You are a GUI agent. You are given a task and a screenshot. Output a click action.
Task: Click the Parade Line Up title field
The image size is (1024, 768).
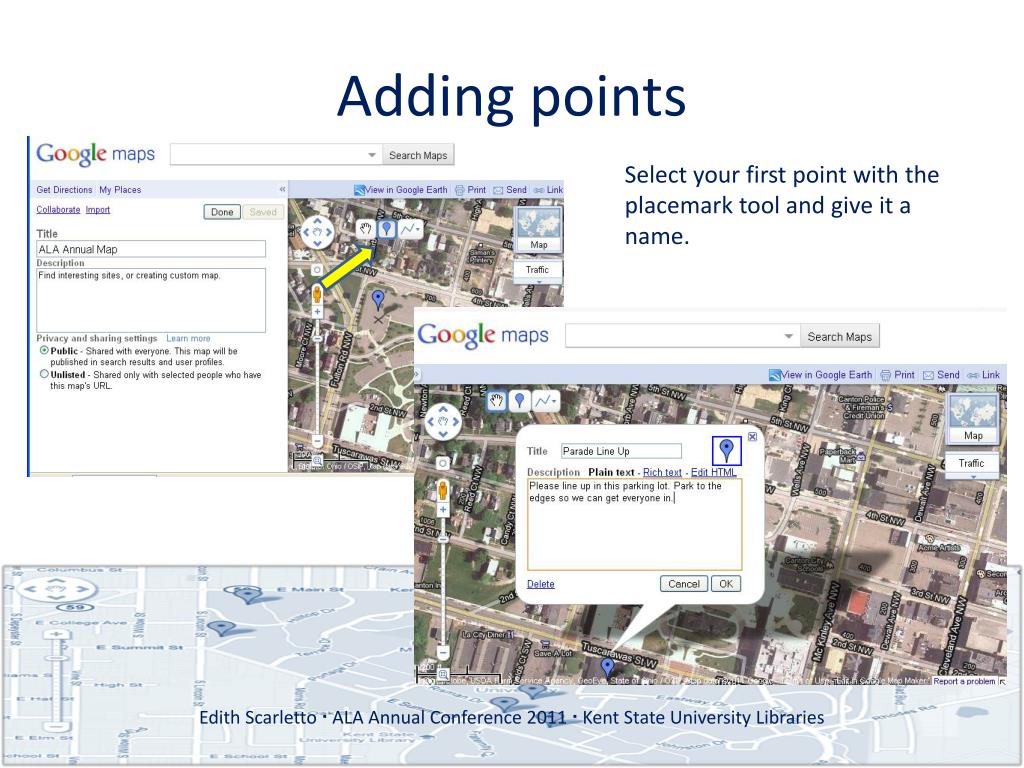(621, 451)
